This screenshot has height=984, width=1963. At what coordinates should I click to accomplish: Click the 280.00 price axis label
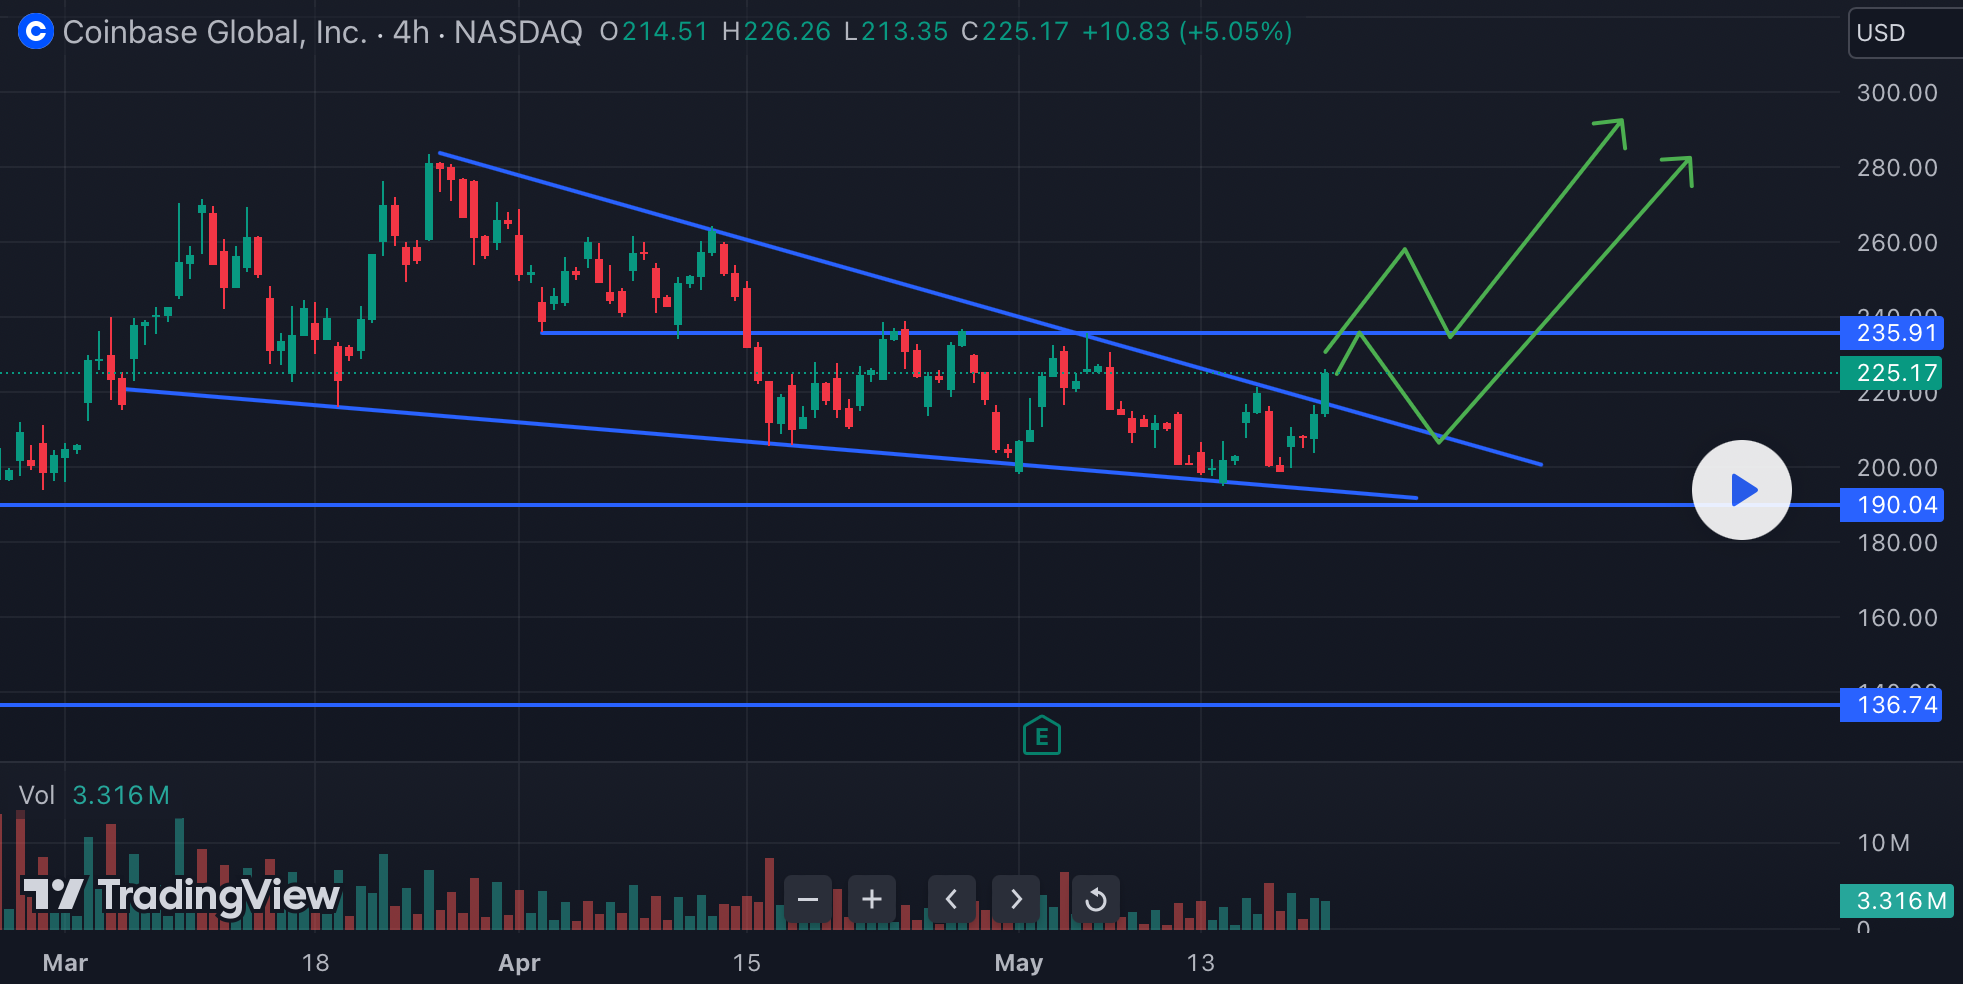(x=1897, y=168)
